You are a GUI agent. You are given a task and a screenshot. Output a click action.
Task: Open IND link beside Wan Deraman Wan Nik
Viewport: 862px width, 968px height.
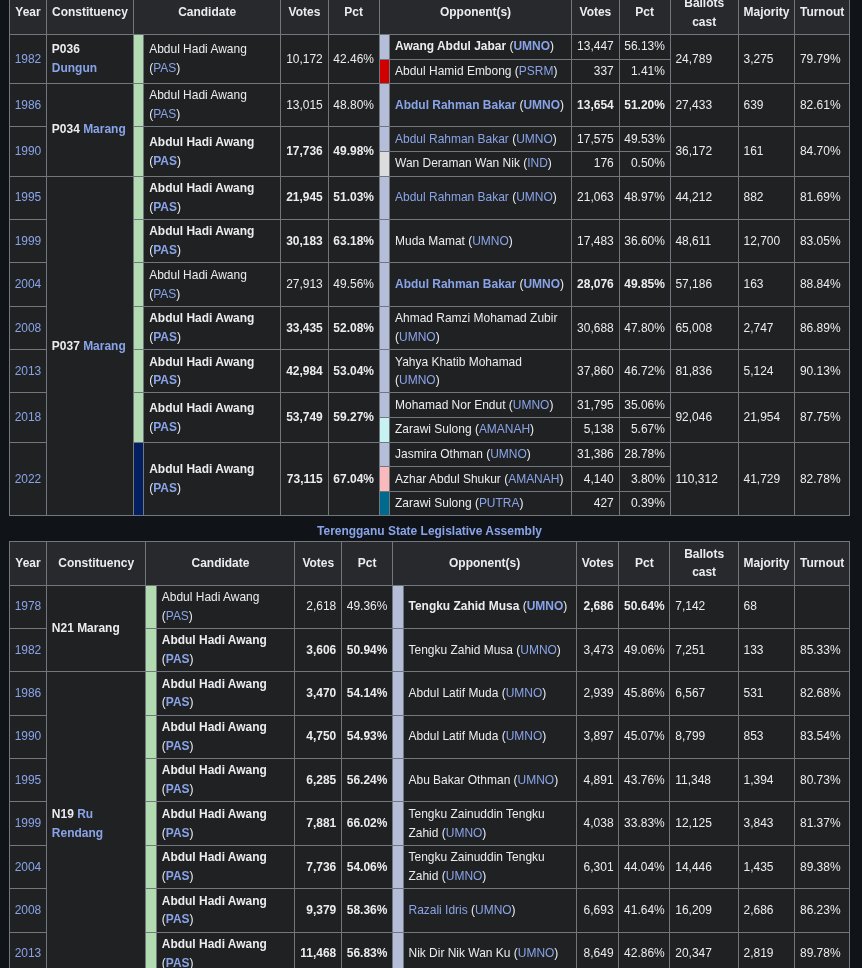pyautogui.click(x=537, y=163)
